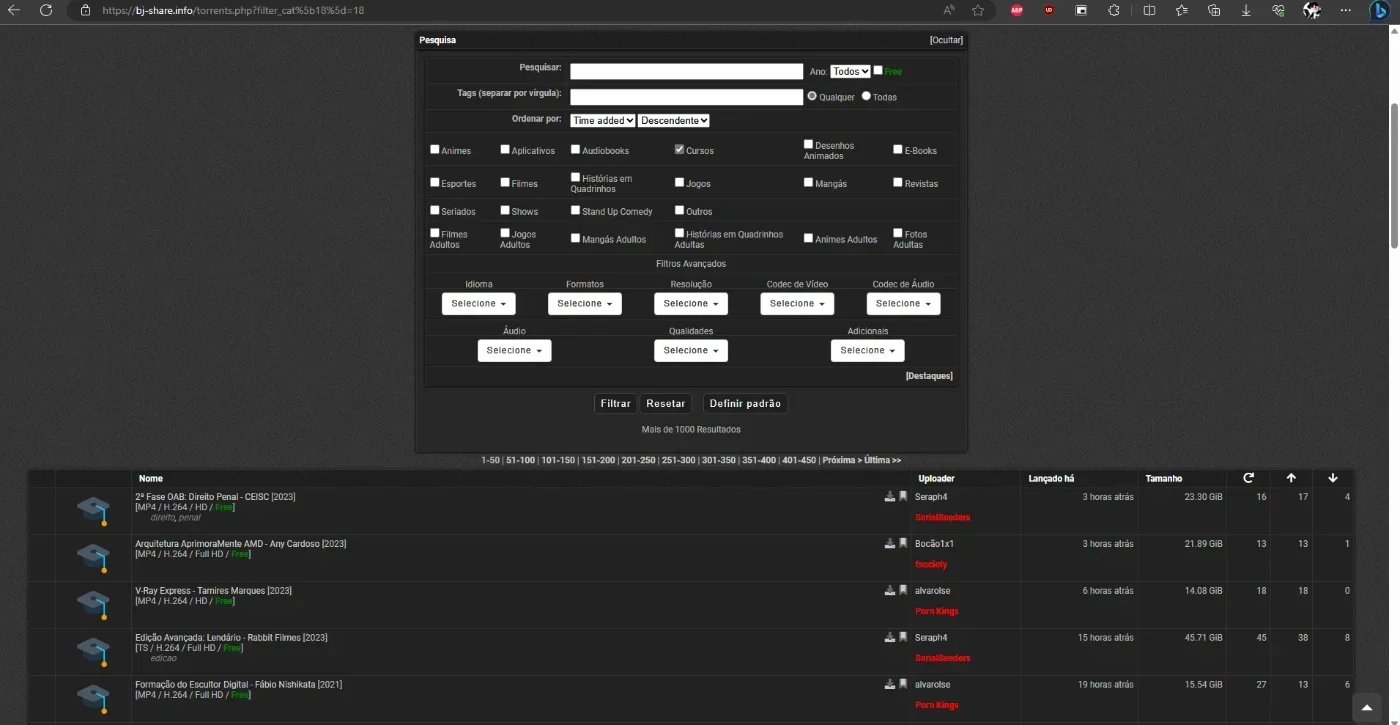The width and height of the screenshot is (1400, 725).
Task: Open the Bing Copilot sidebar icon
Action: pyautogui.click(x=1379, y=10)
